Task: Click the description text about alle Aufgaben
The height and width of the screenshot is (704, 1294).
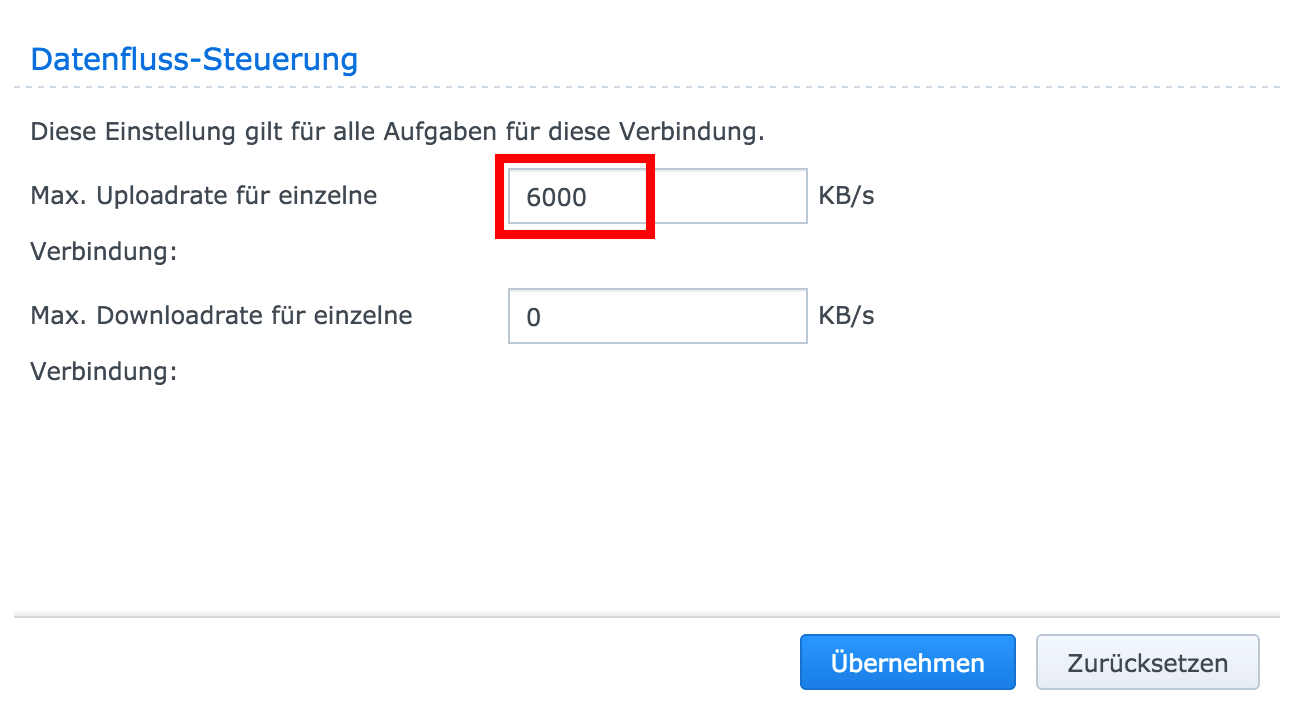Action: pos(398,132)
